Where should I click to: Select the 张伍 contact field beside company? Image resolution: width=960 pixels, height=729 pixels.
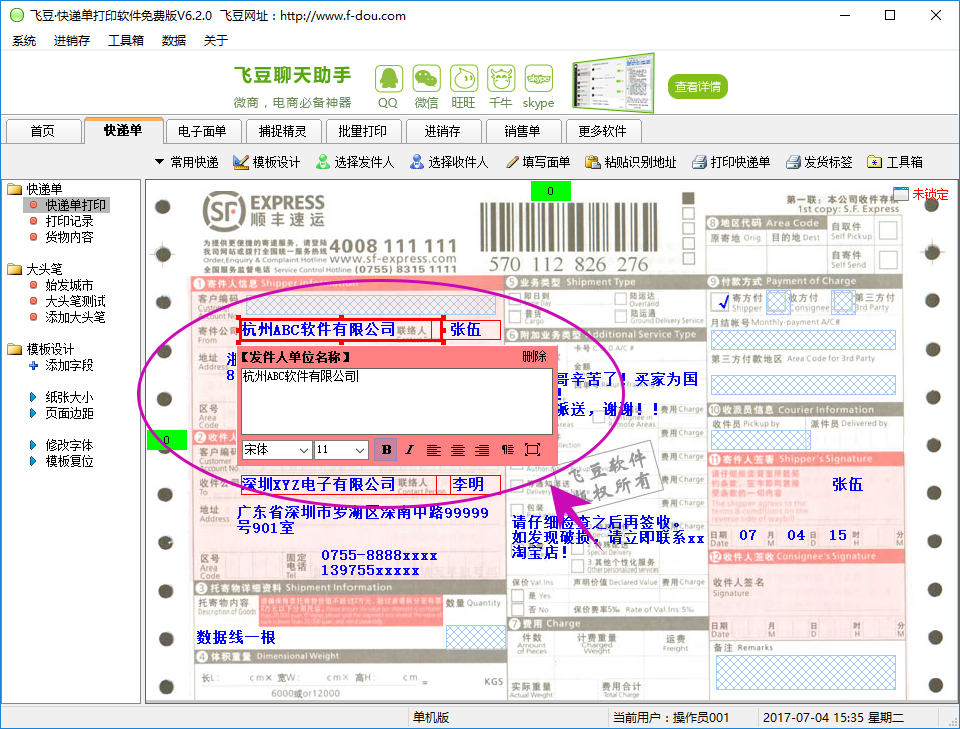click(472, 330)
